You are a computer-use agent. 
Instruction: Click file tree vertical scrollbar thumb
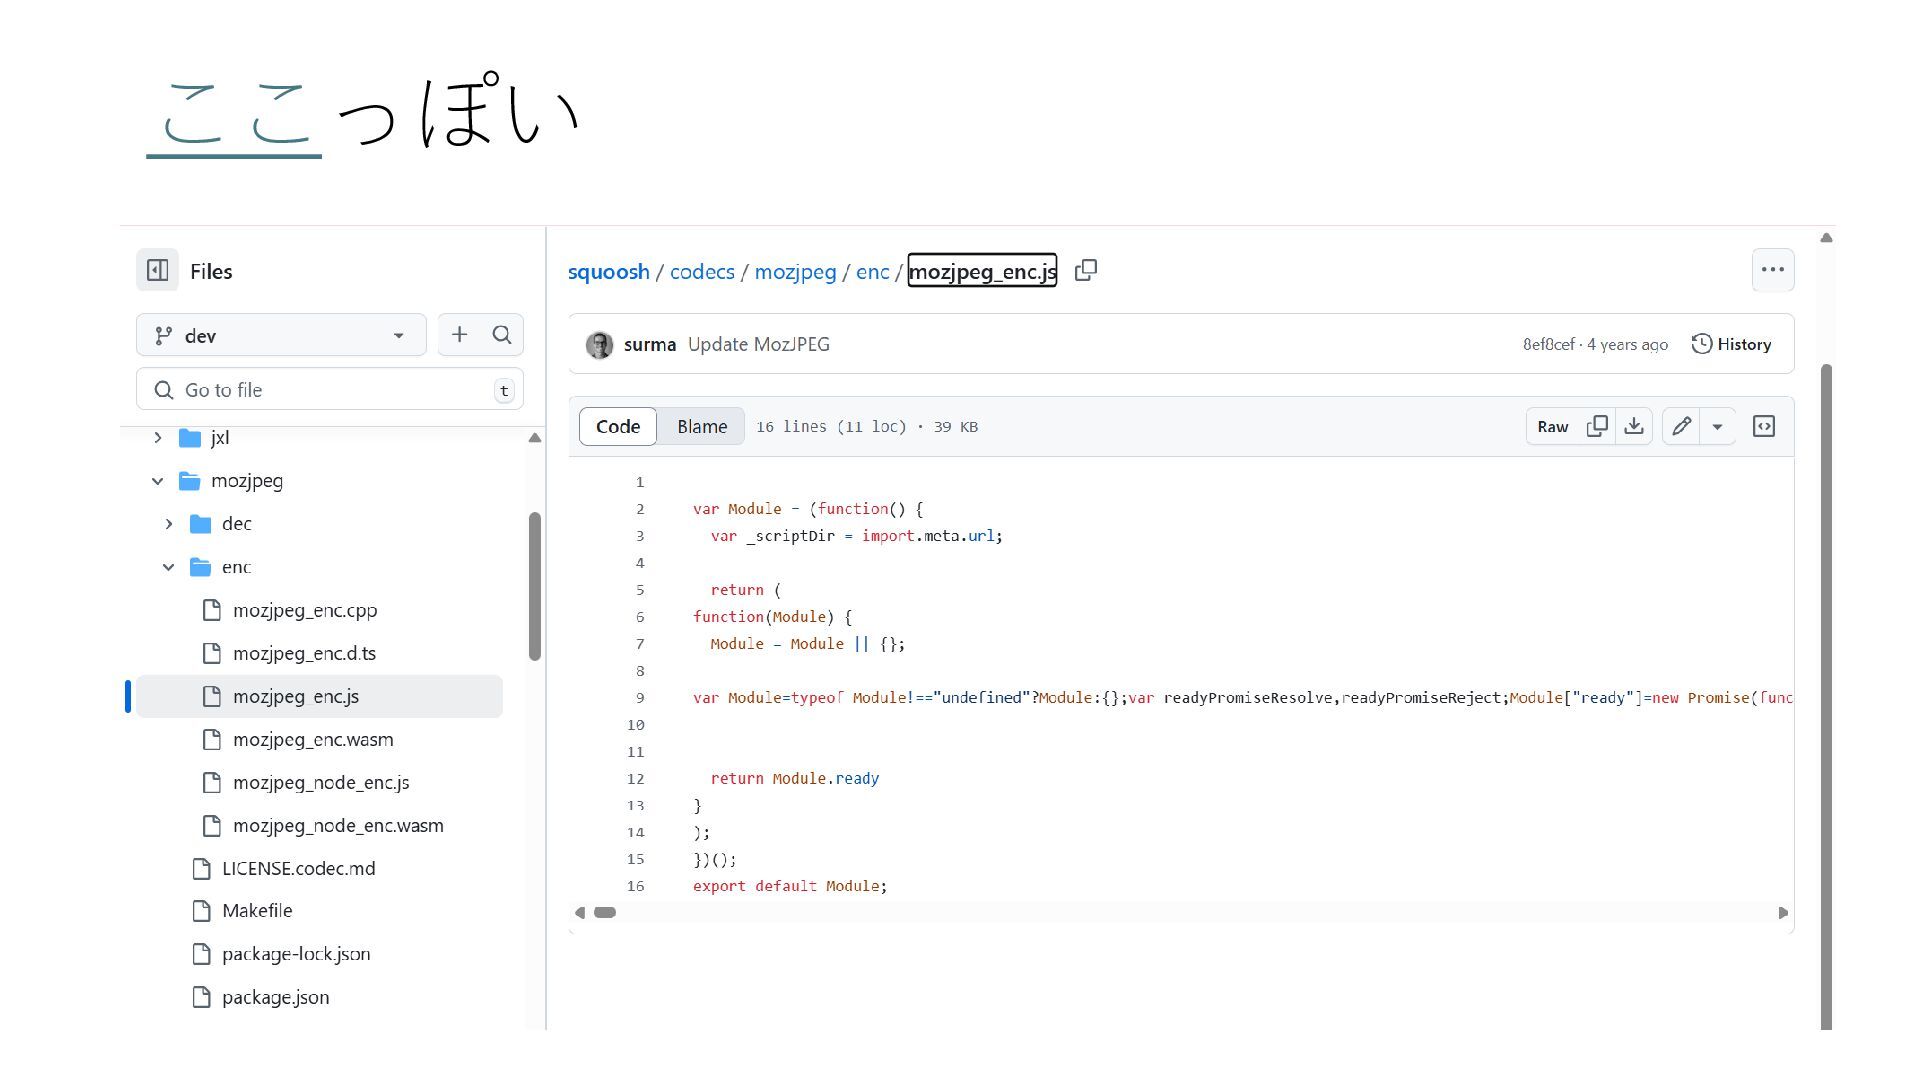point(535,586)
